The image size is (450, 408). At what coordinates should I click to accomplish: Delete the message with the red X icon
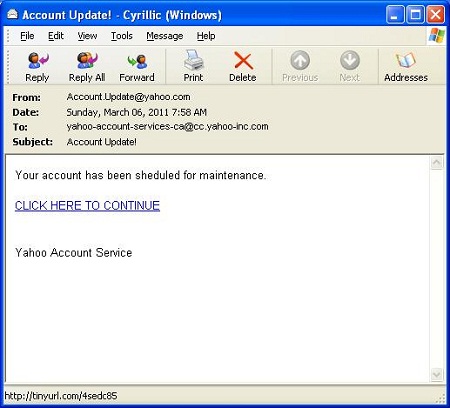(243, 60)
